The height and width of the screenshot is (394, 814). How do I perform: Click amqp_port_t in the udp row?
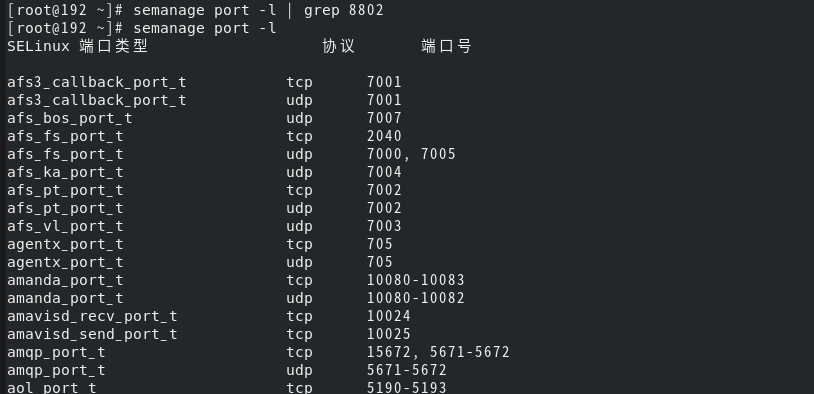56,370
